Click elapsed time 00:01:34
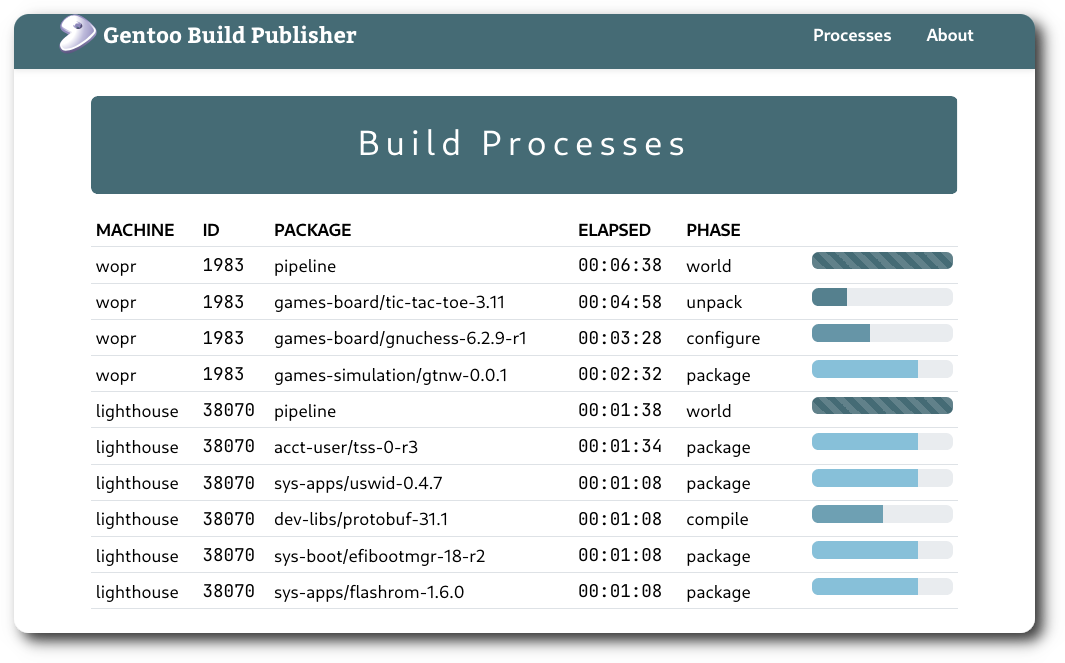 [619, 446]
